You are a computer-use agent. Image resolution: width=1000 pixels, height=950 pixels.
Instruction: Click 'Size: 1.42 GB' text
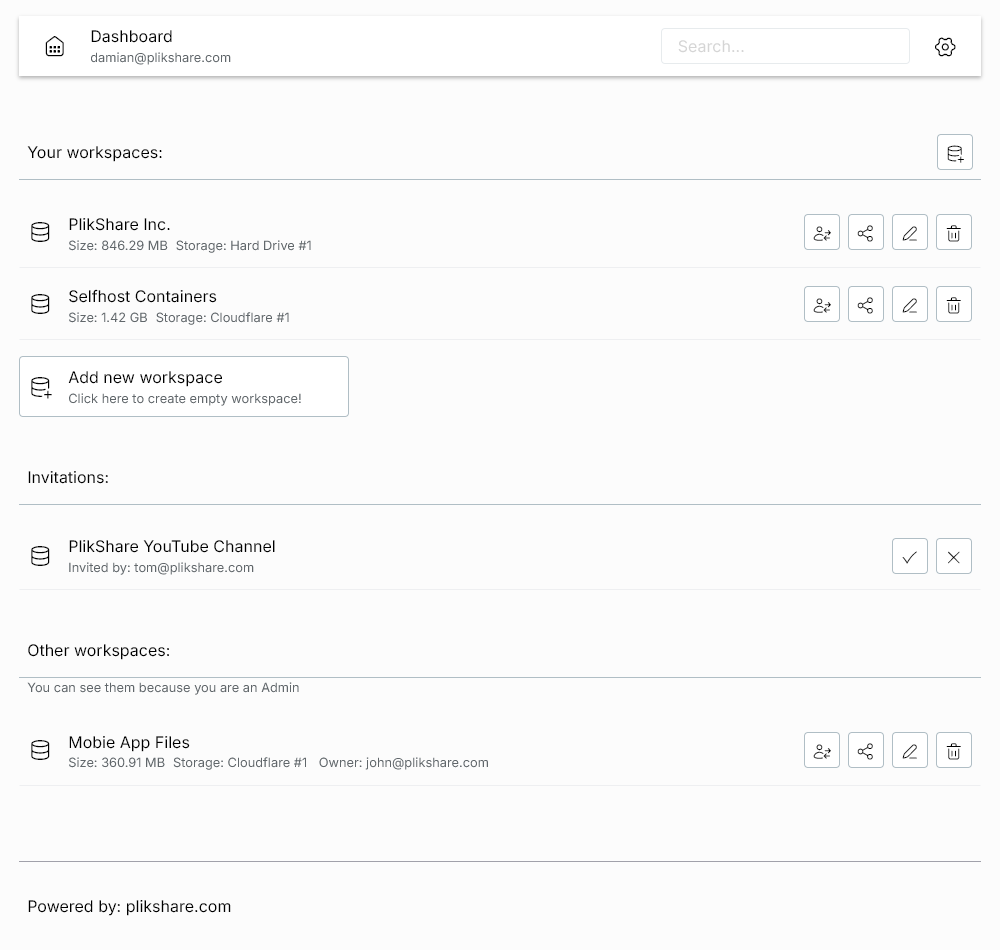click(x=108, y=318)
